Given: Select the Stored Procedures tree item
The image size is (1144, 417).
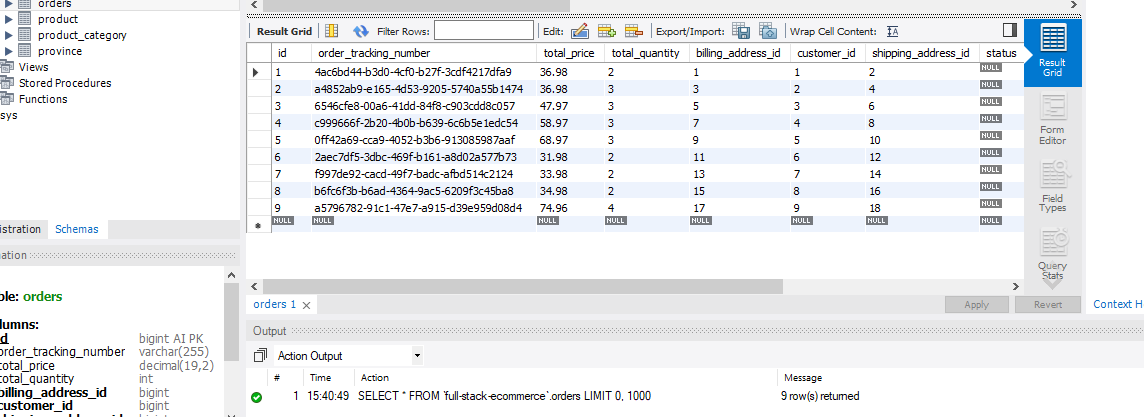Looking at the screenshot, I should coord(64,83).
